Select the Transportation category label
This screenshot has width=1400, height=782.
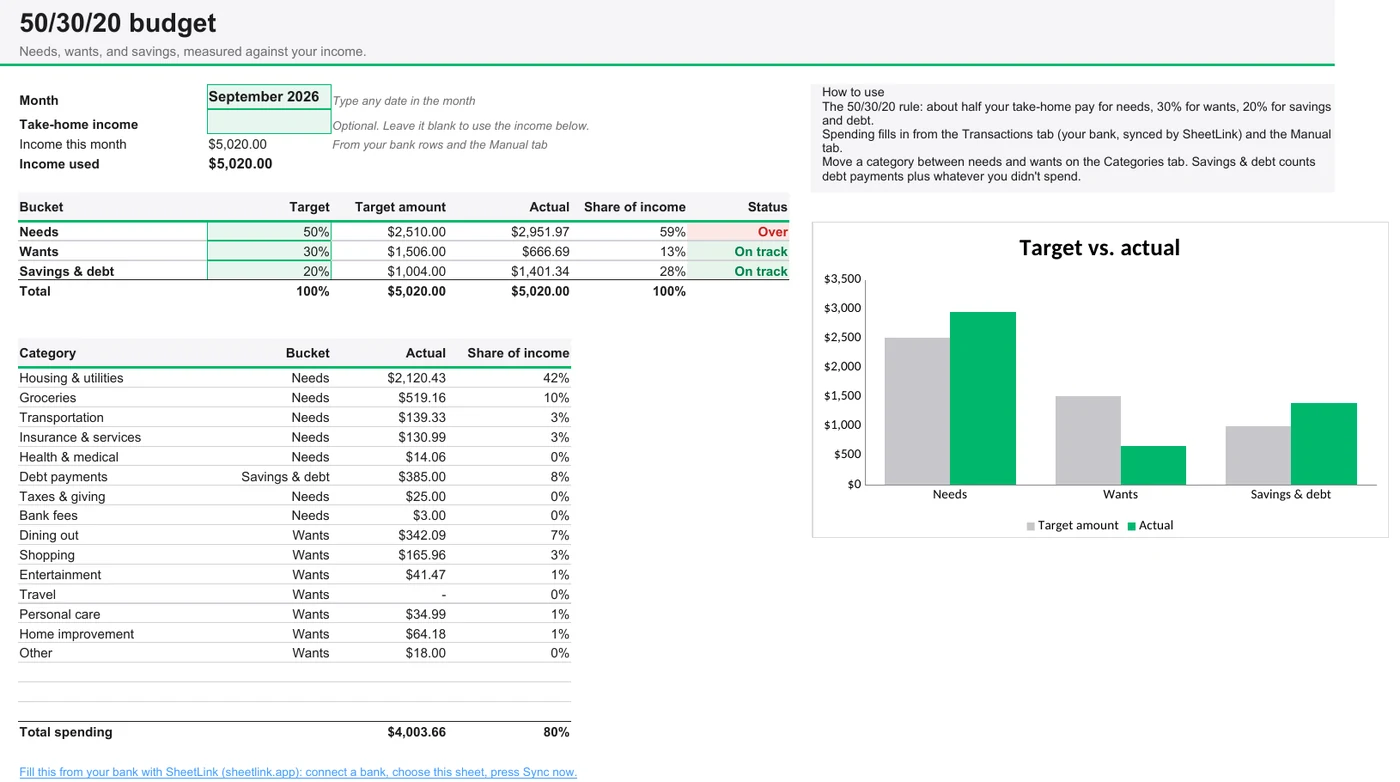click(x=61, y=418)
